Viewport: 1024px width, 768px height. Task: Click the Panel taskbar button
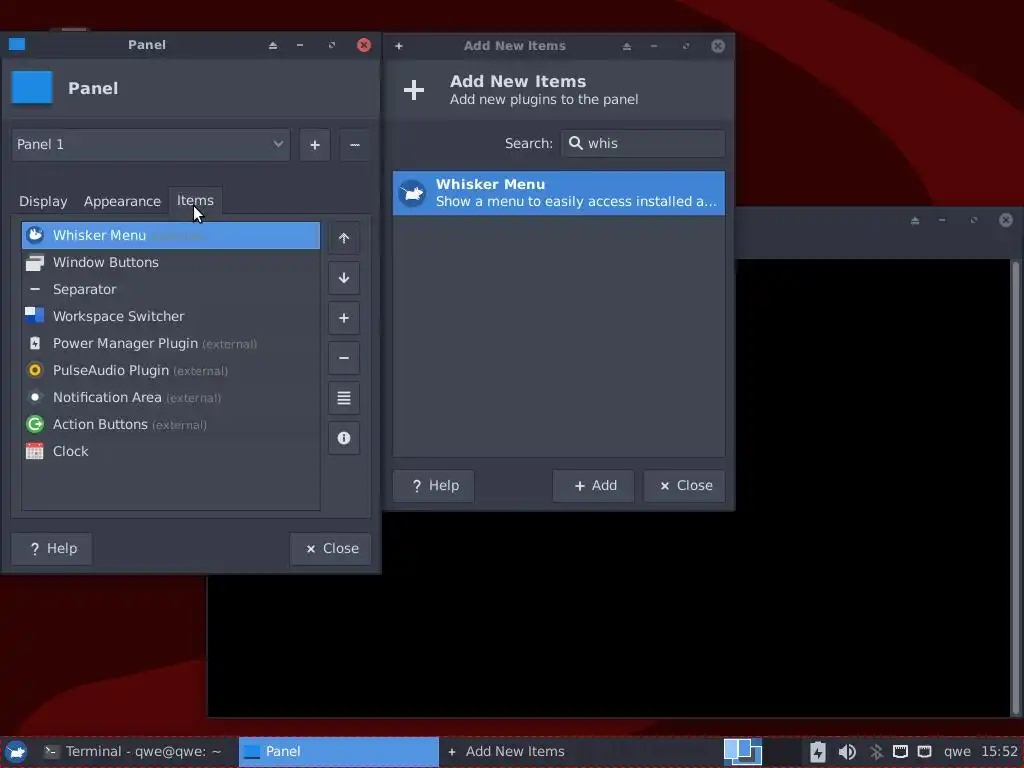338,752
